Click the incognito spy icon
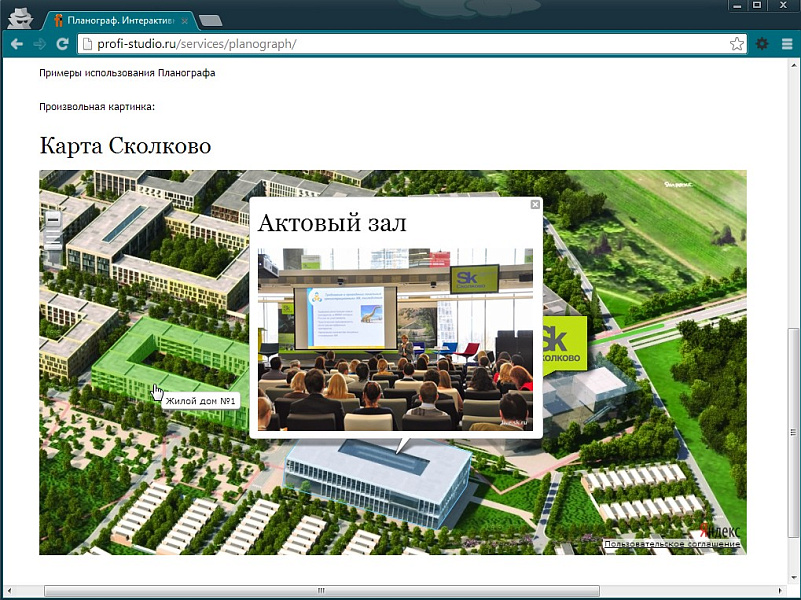The width and height of the screenshot is (801, 600). (x=21, y=18)
